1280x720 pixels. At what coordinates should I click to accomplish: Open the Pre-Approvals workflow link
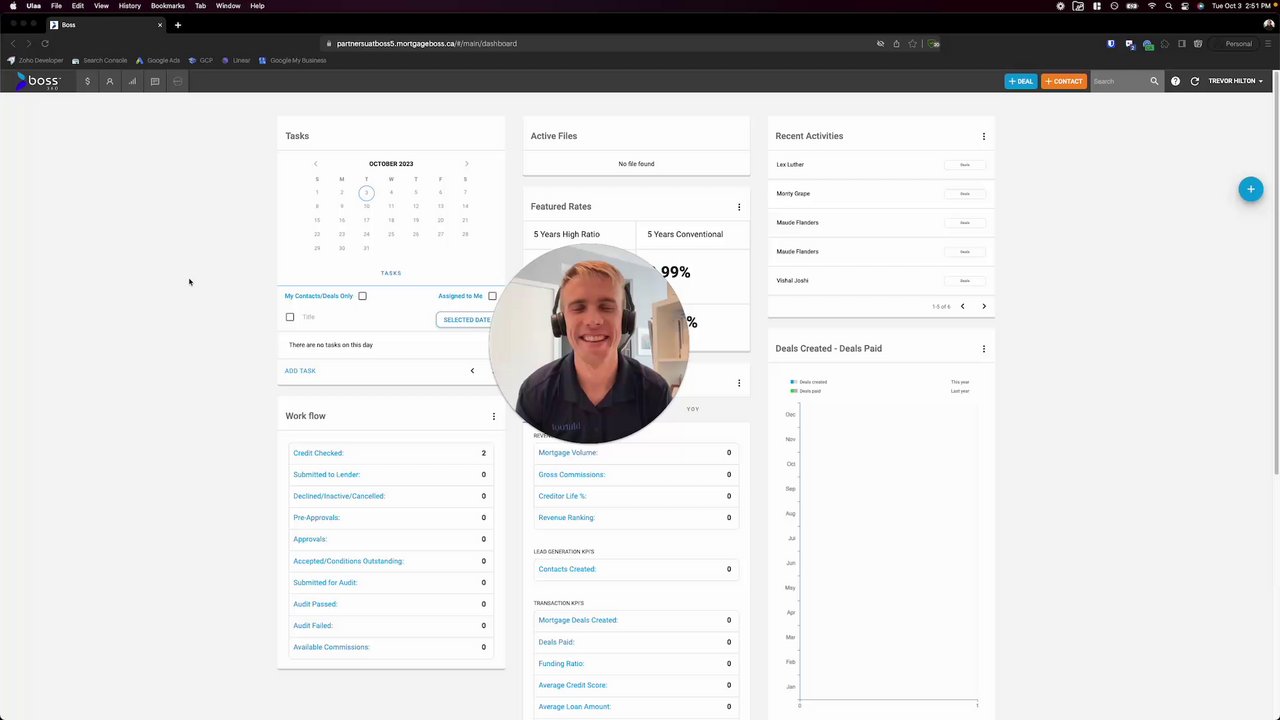pyautogui.click(x=316, y=518)
